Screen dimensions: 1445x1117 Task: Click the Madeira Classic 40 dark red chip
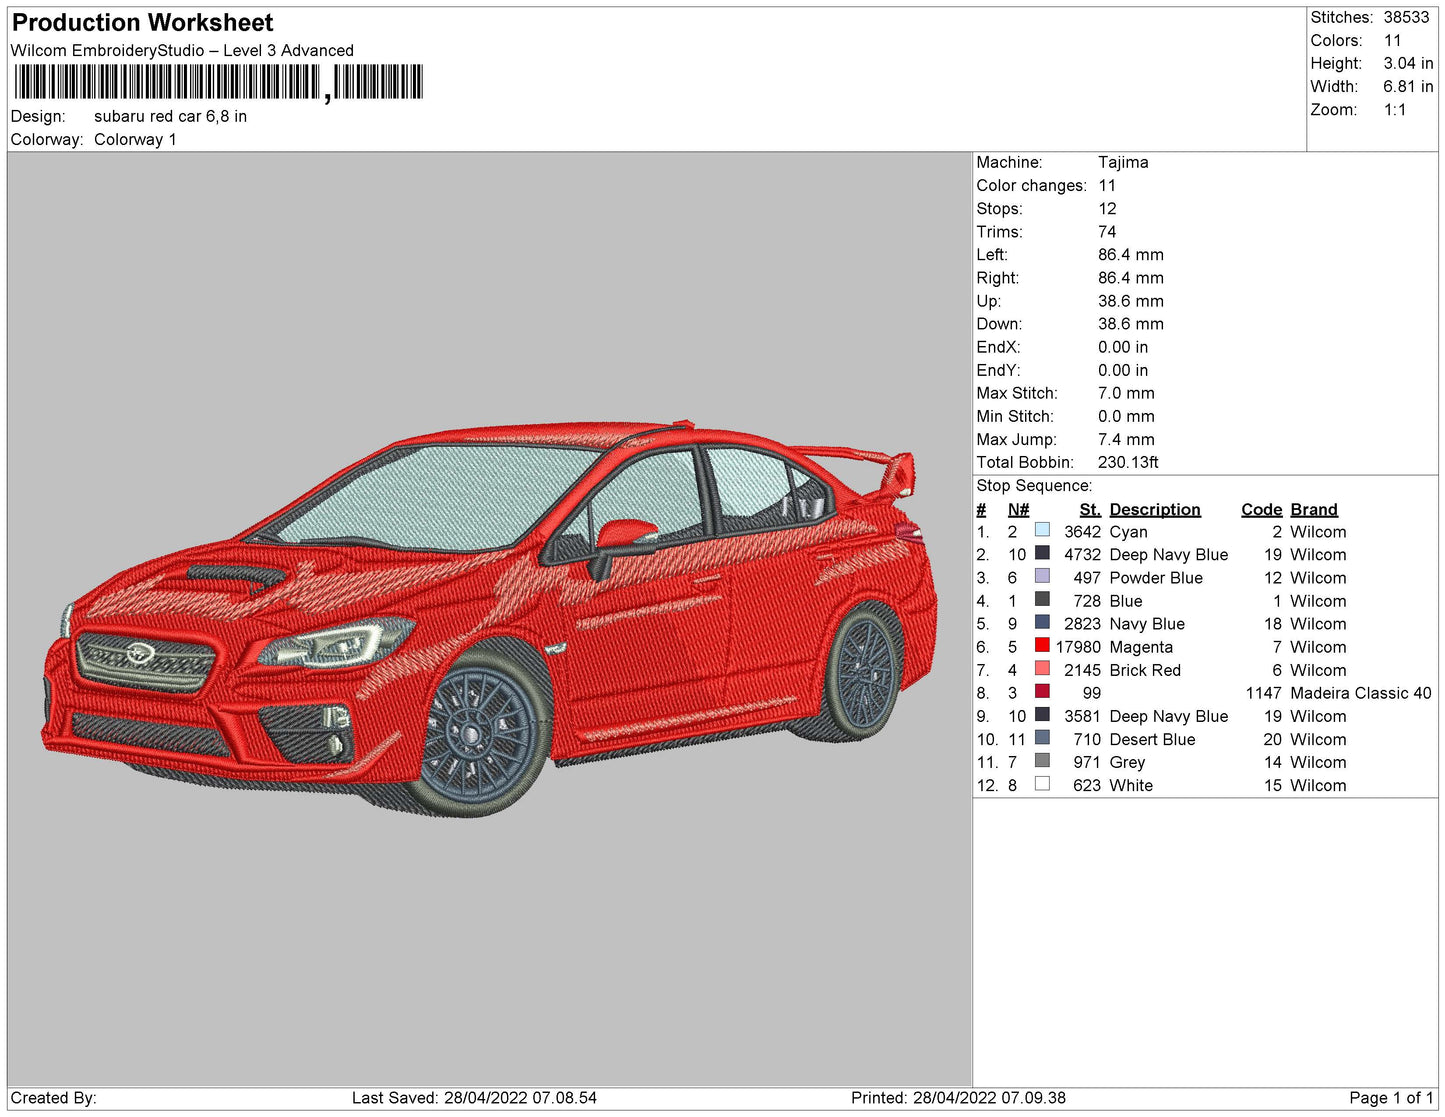[1042, 693]
